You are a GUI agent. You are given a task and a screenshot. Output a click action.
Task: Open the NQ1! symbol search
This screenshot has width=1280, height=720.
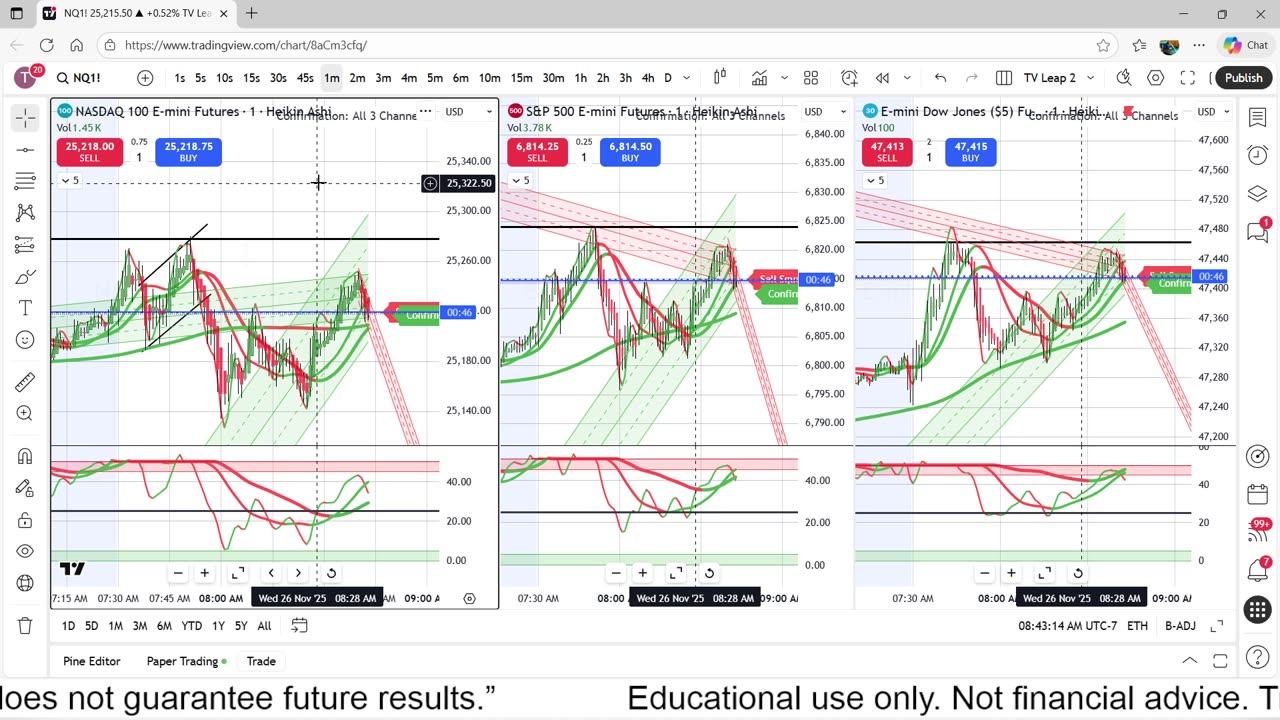click(x=79, y=78)
